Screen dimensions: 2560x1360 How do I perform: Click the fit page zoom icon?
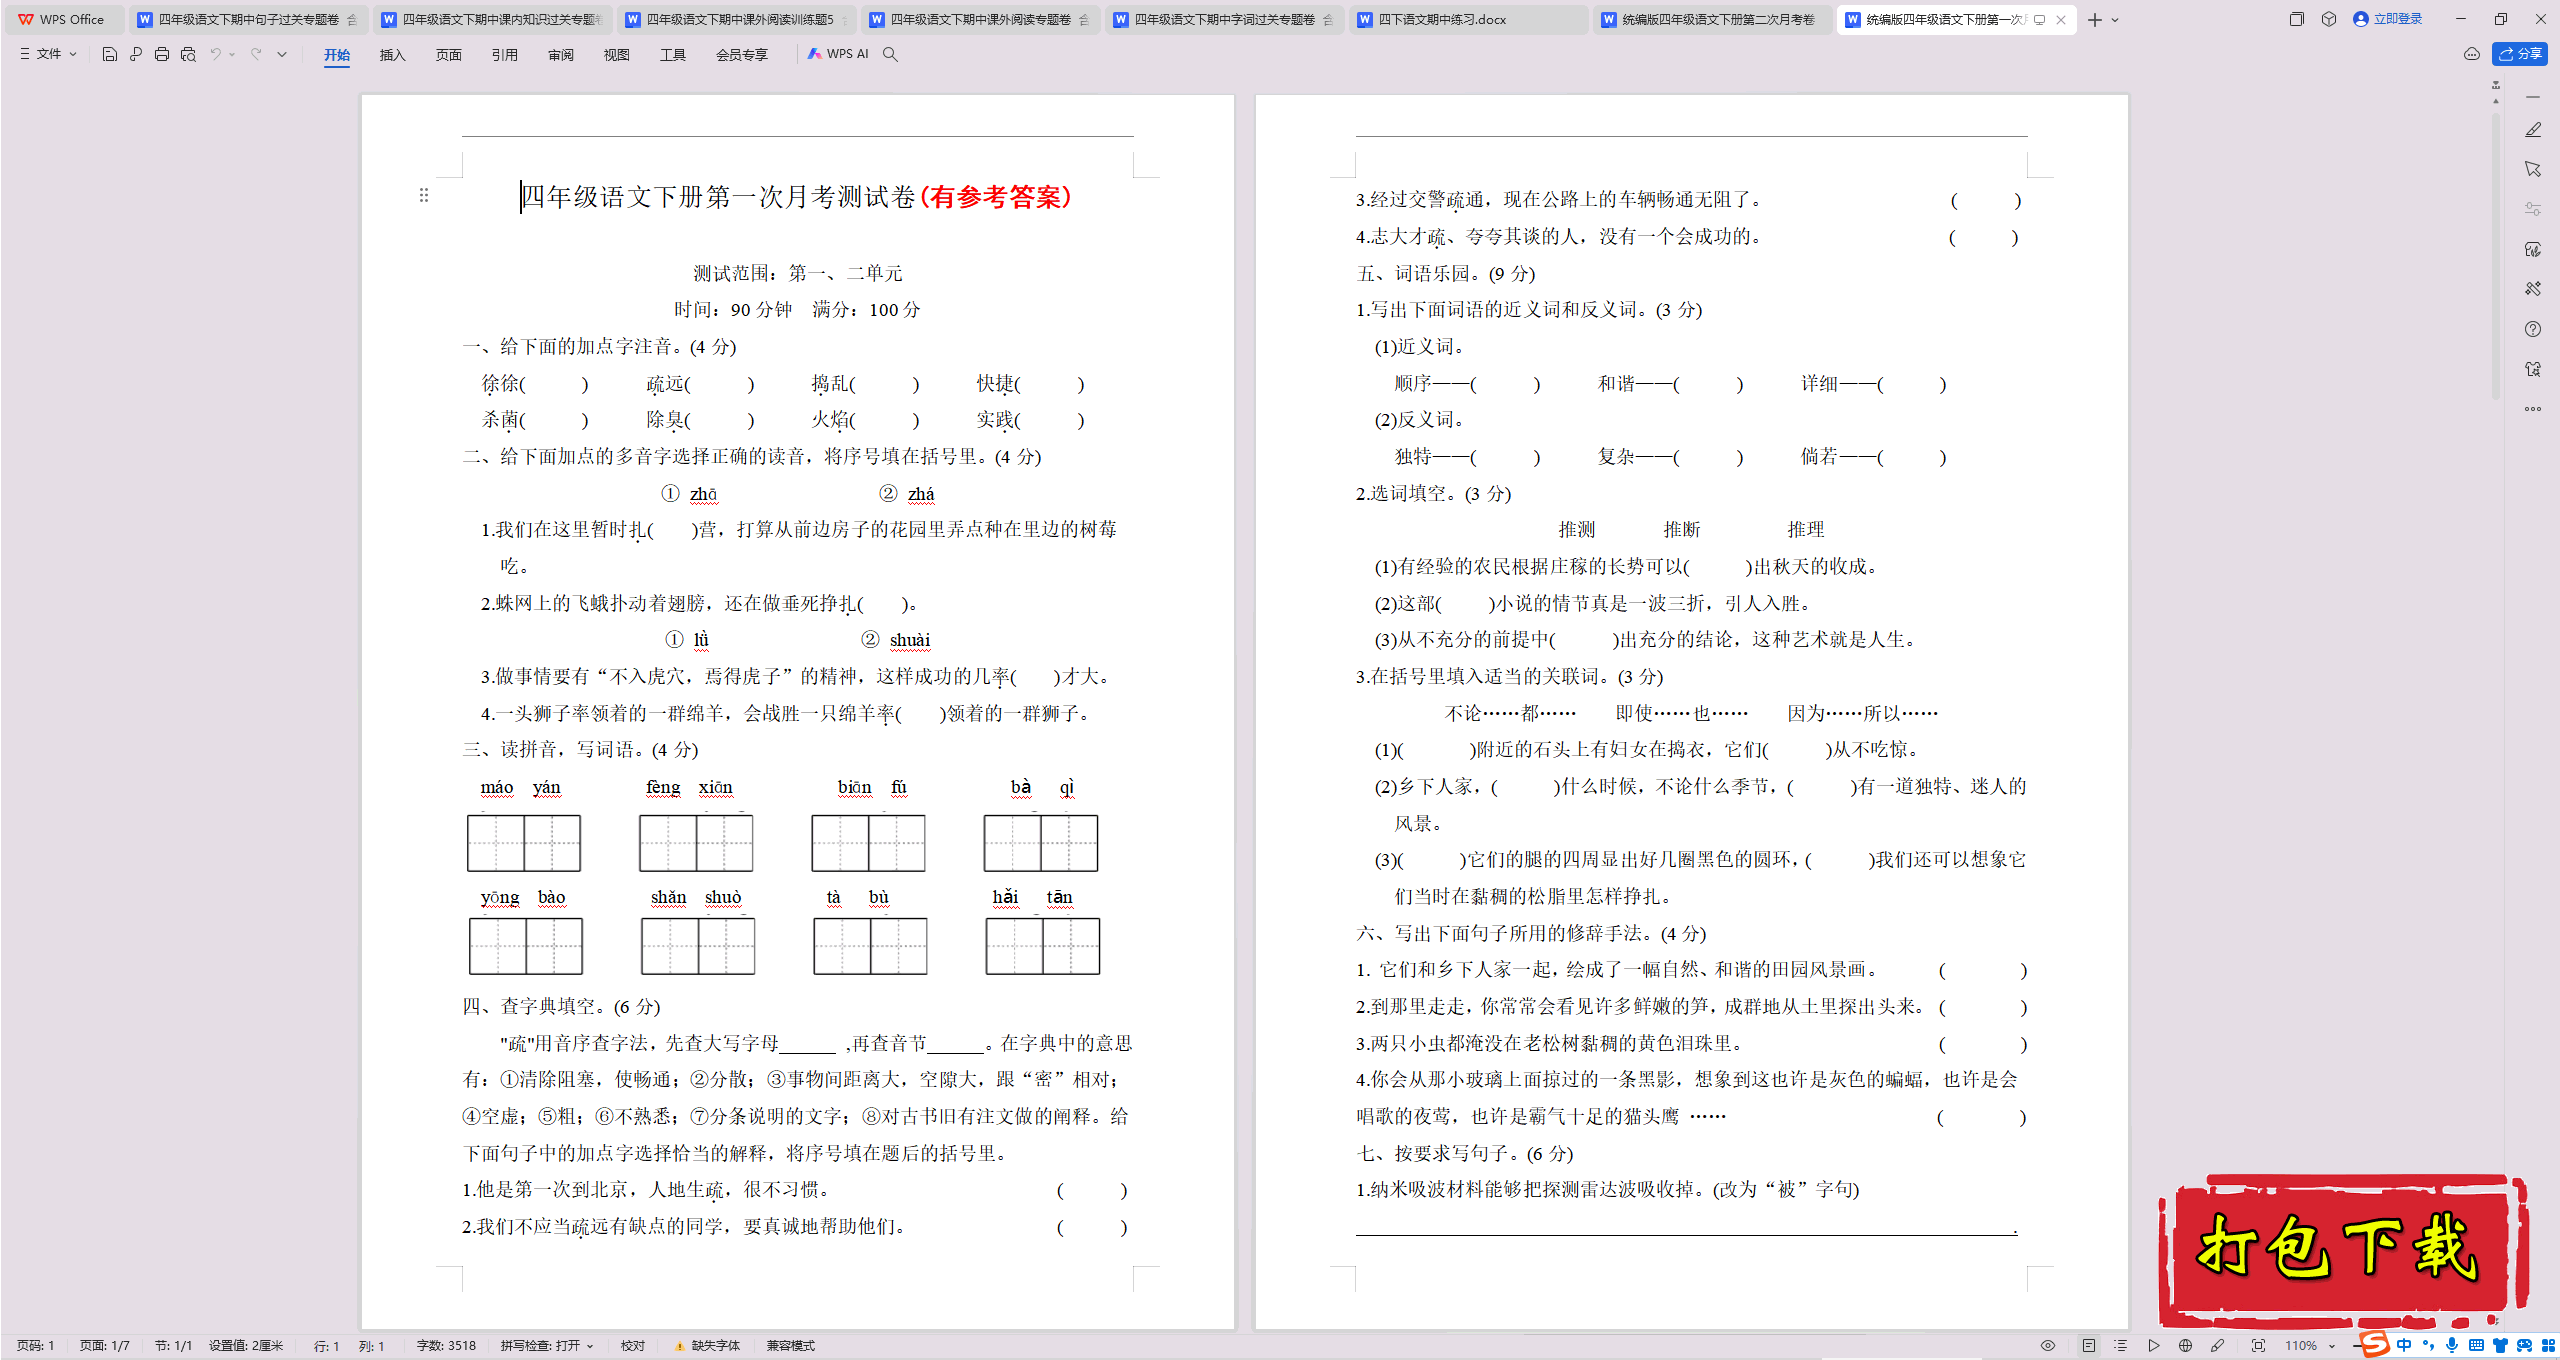point(2258,1346)
